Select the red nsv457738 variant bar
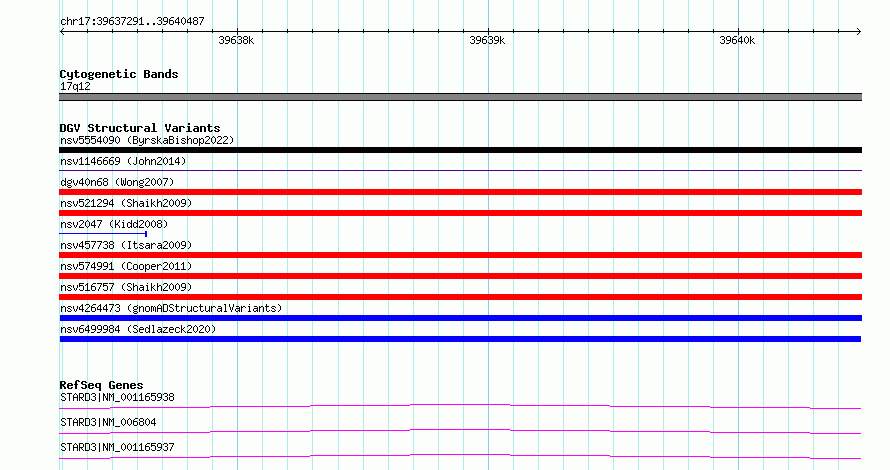Screen dimensions: 890x470 [x=460, y=255]
